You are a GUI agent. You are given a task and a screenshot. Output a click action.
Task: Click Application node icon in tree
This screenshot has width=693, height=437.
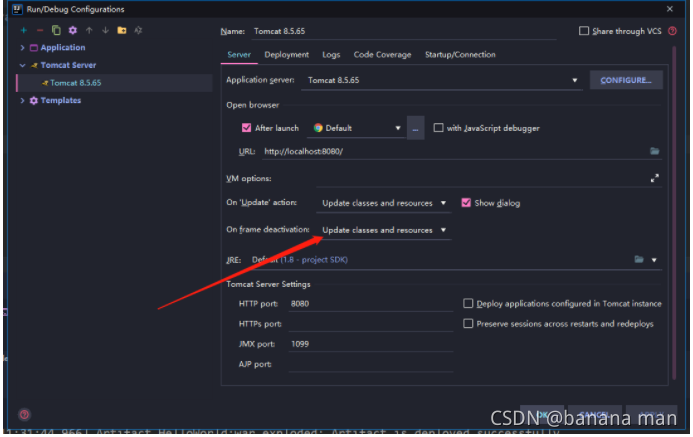(x=34, y=48)
